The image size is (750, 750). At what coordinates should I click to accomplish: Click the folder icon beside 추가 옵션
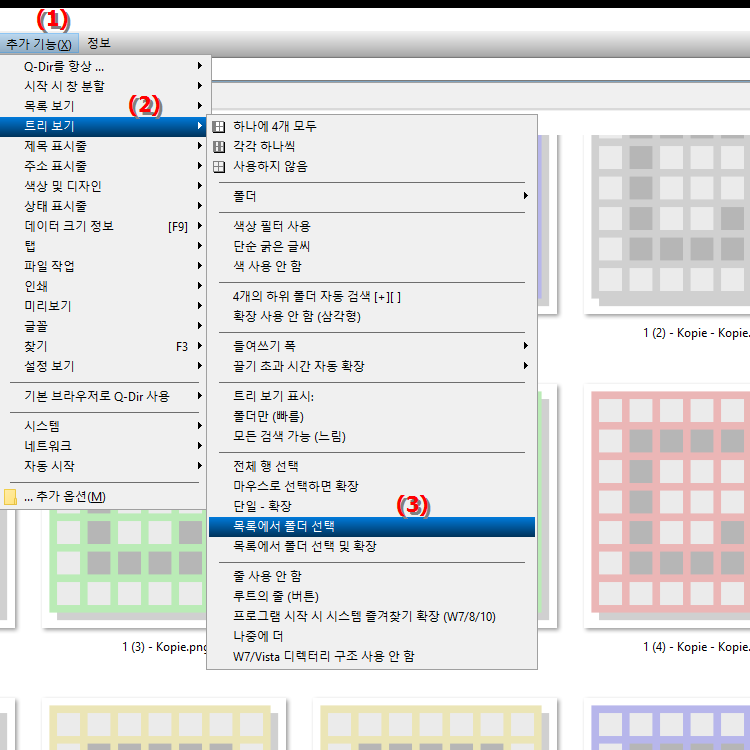tap(10, 496)
